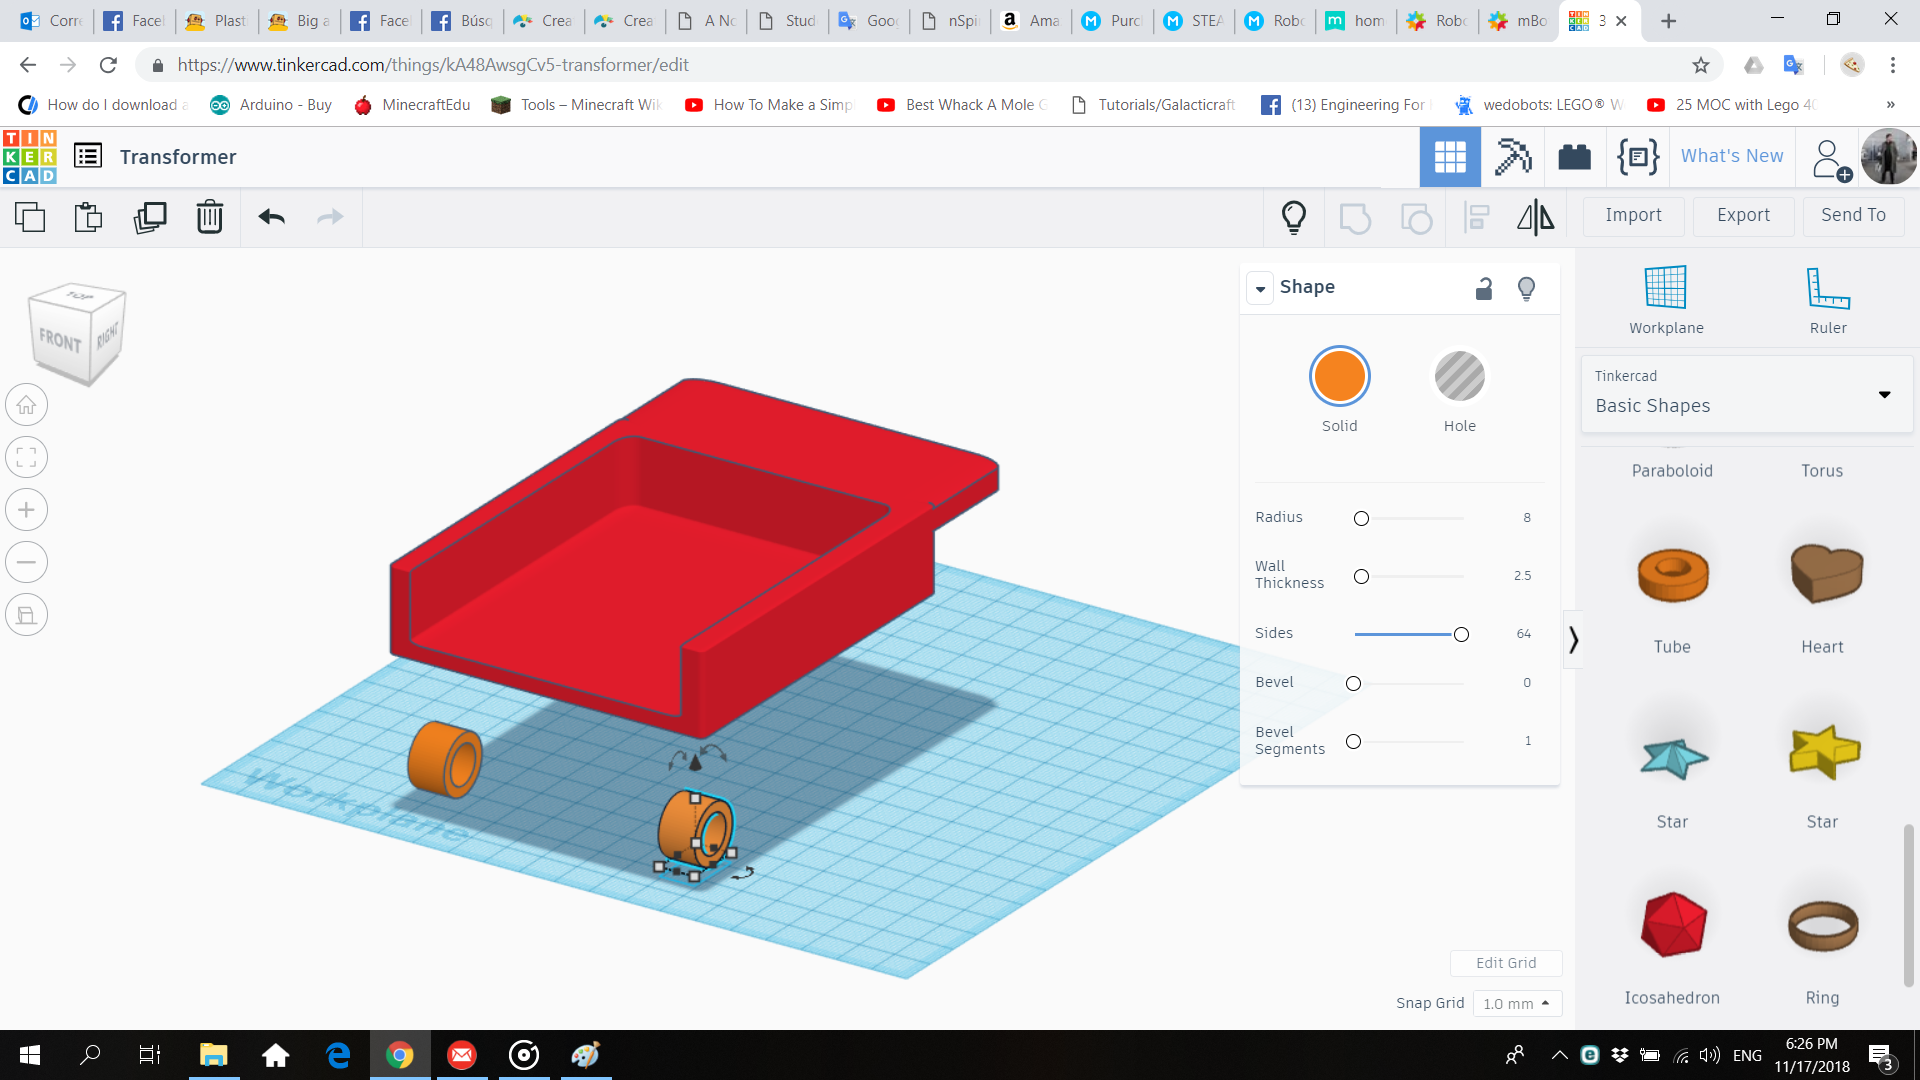Set shape to Hole

pos(1459,377)
